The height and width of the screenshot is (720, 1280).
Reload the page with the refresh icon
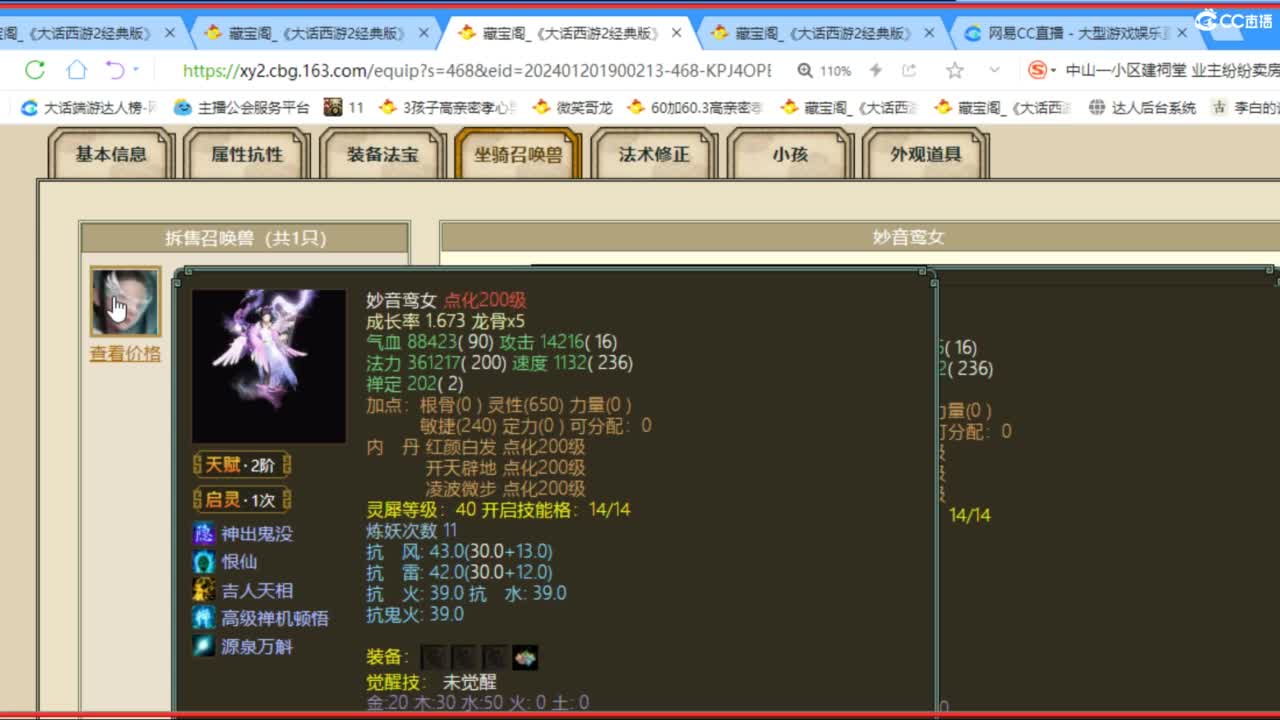click(x=35, y=70)
